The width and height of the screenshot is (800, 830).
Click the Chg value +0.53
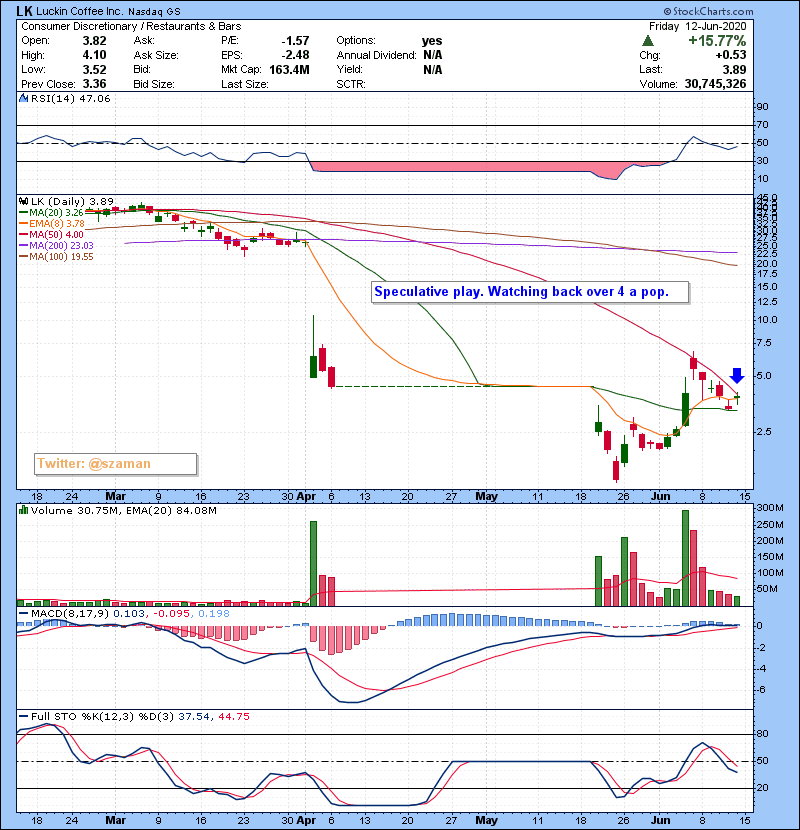tap(731, 55)
